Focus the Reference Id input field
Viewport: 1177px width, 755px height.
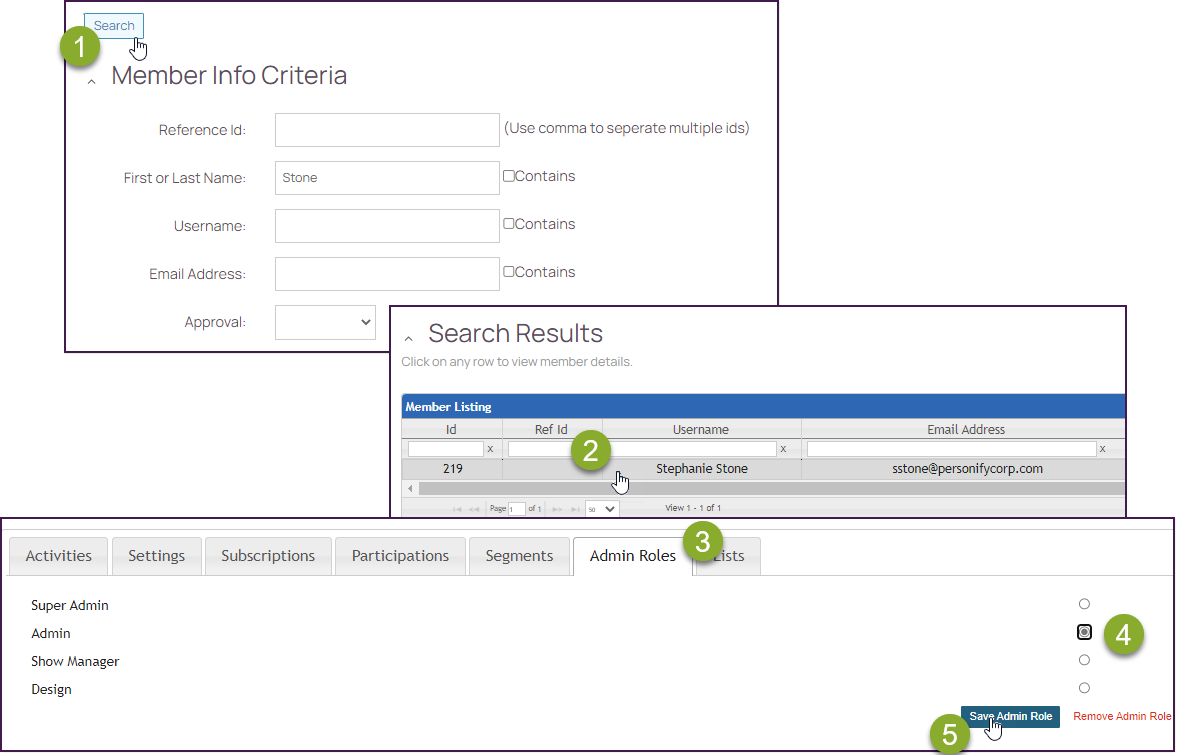(x=387, y=130)
